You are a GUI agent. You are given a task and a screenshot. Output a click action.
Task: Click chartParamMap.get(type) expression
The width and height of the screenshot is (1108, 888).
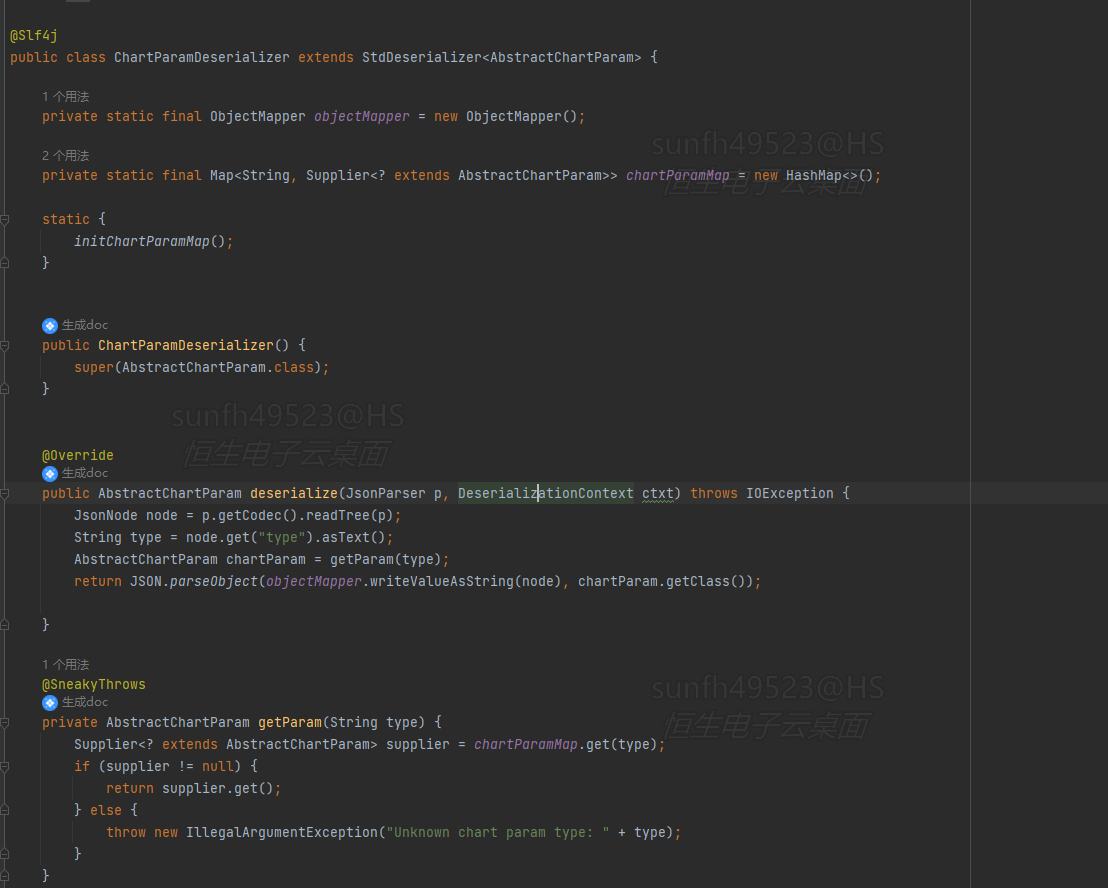[x=565, y=745]
